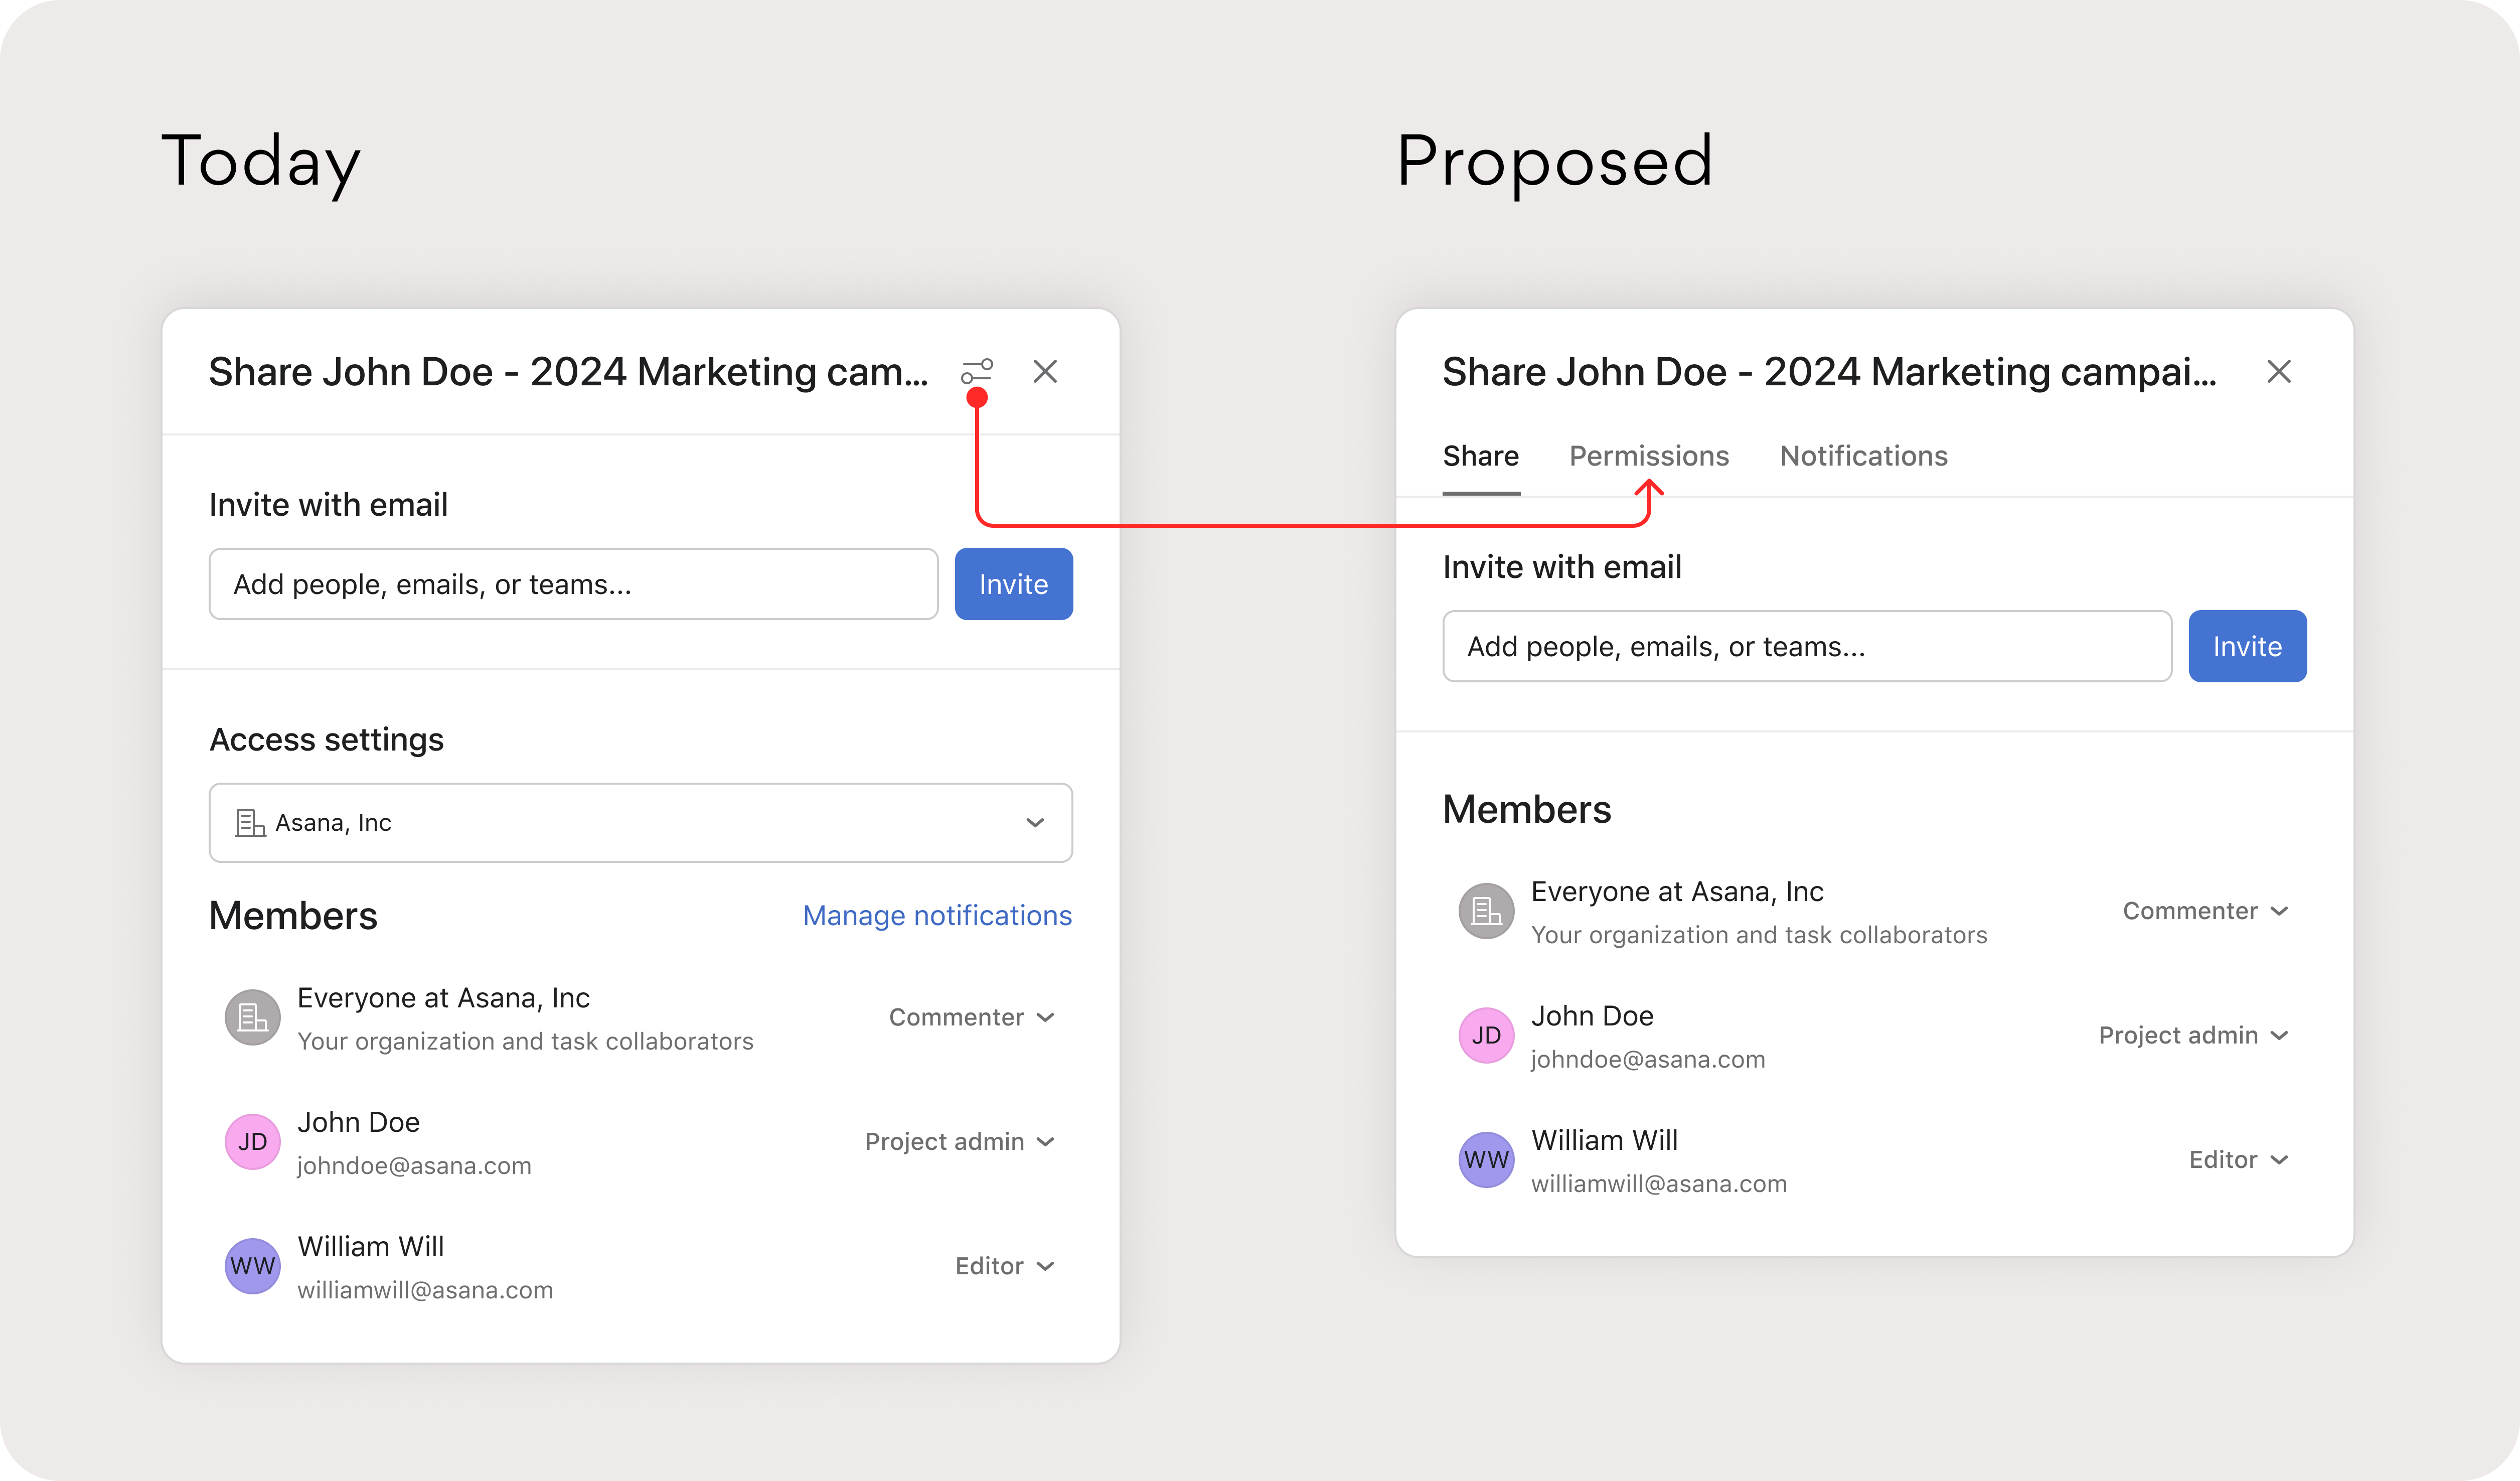Click William Will's WW avatar in Today dialog
The height and width of the screenshot is (1481, 2520).
click(252, 1266)
